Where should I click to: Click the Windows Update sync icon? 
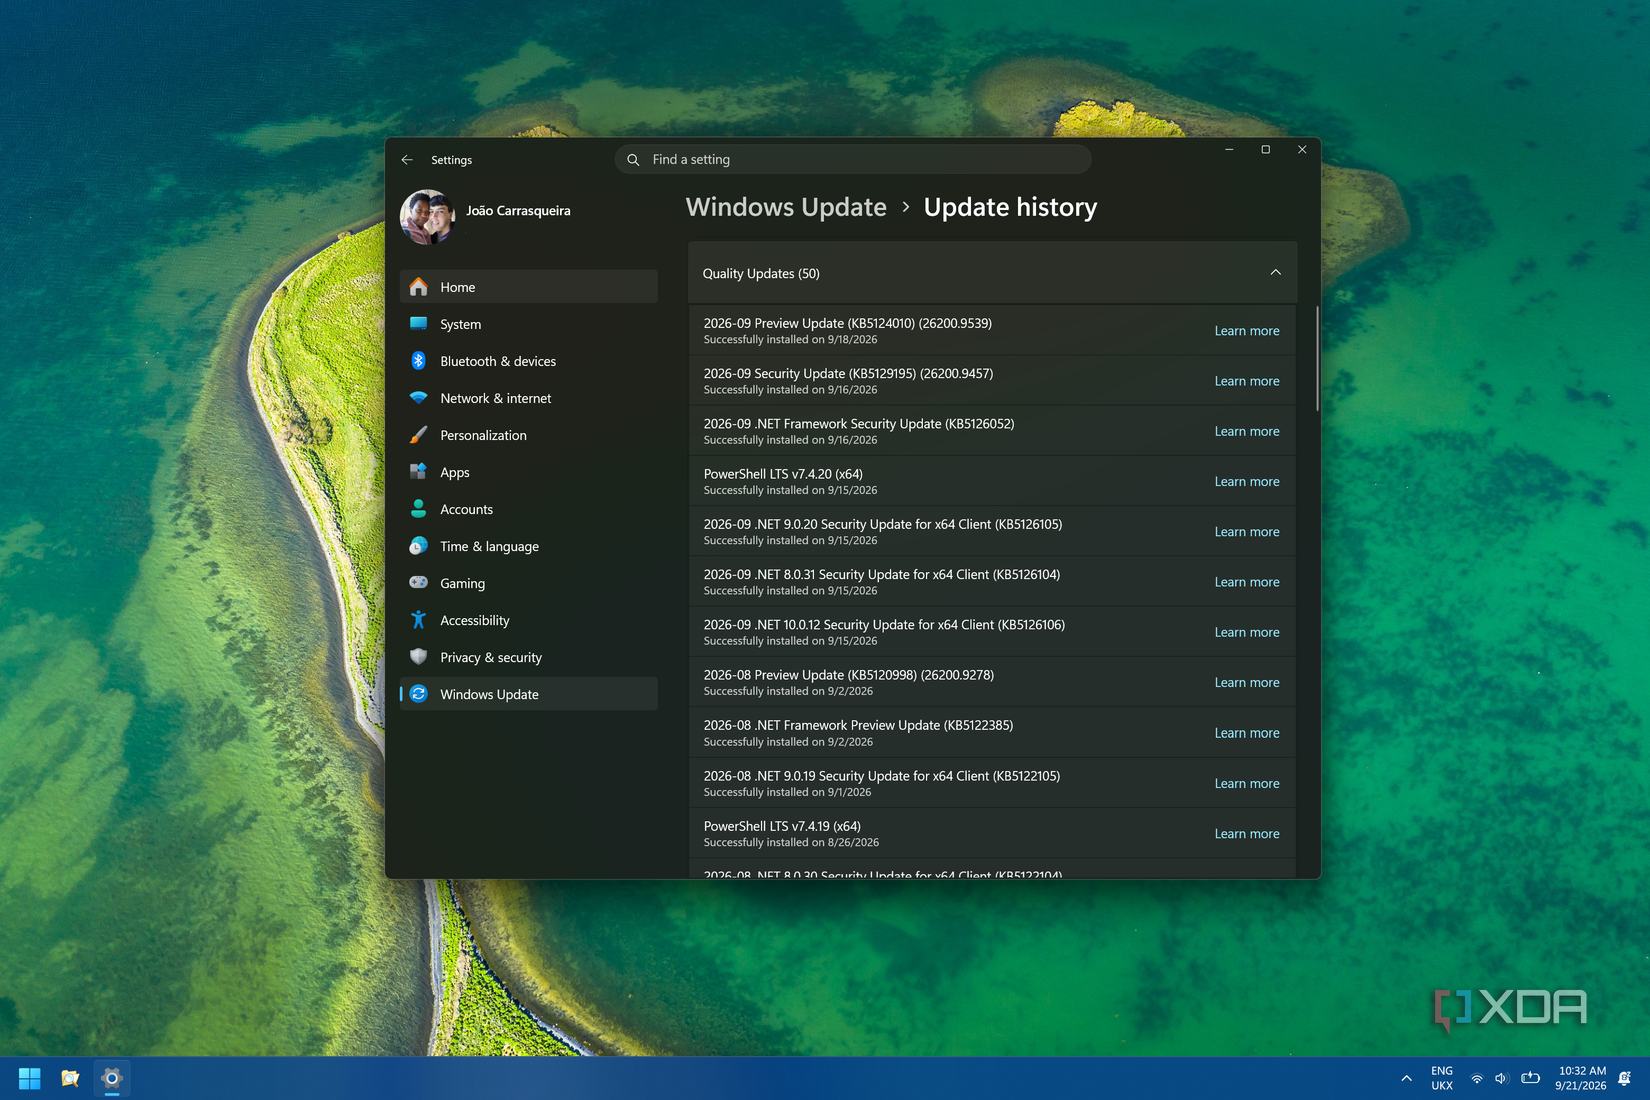coord(419,694)
